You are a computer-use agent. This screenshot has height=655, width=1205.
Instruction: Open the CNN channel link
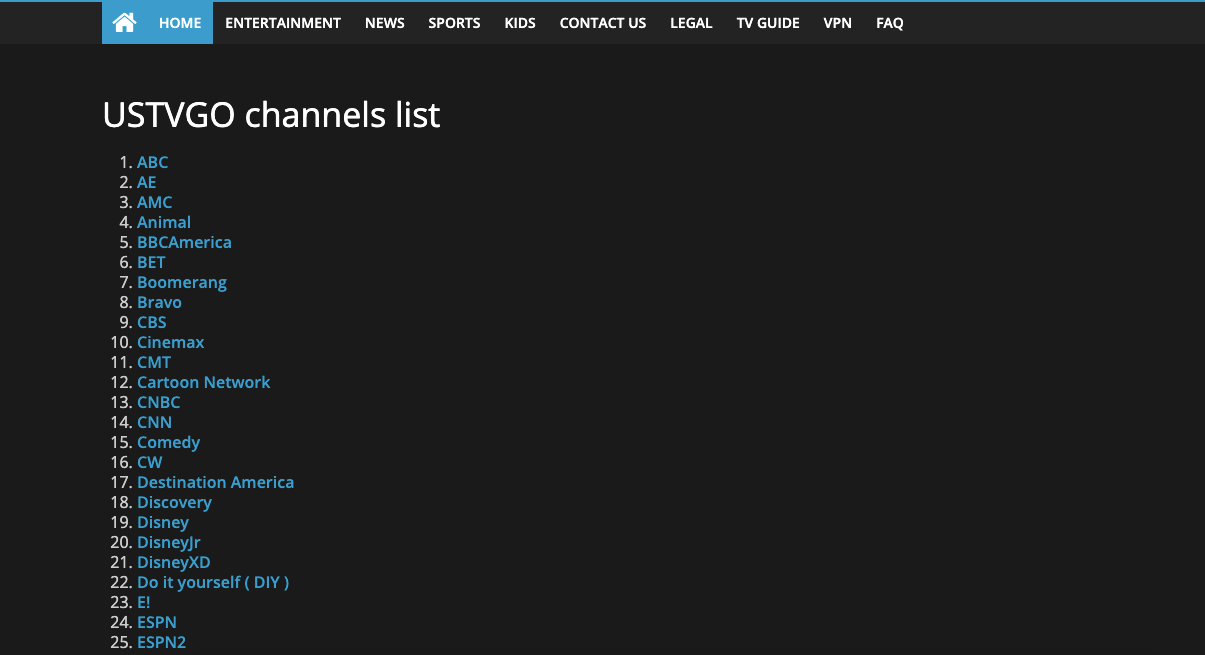point(155,422)
